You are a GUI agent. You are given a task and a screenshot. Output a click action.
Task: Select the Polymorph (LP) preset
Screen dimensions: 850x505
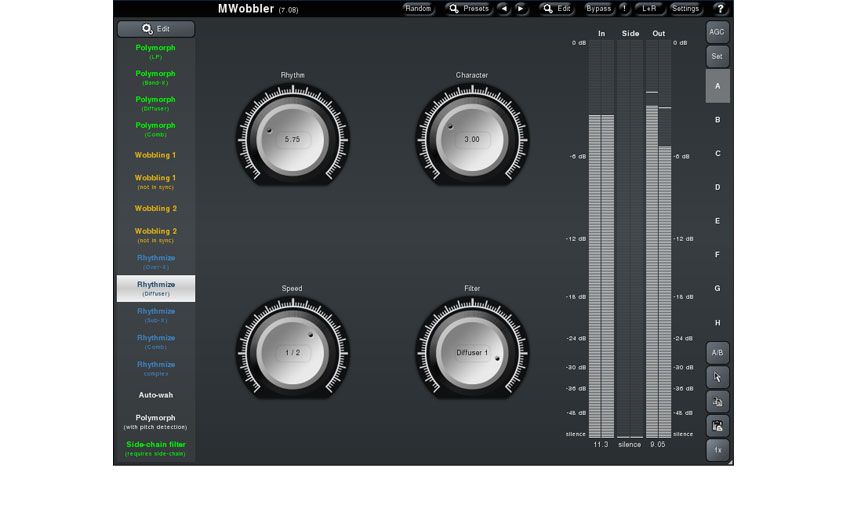(156, 51)
